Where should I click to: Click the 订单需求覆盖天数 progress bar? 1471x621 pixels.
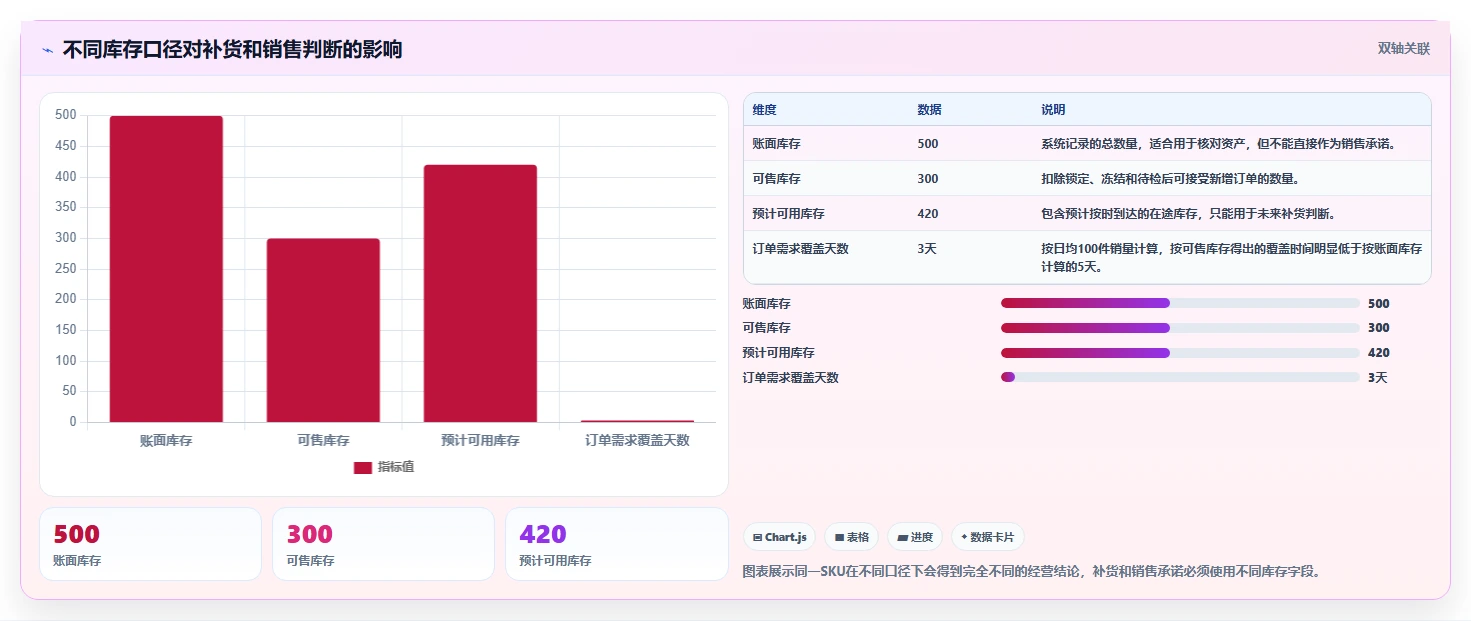[1180, 377]
